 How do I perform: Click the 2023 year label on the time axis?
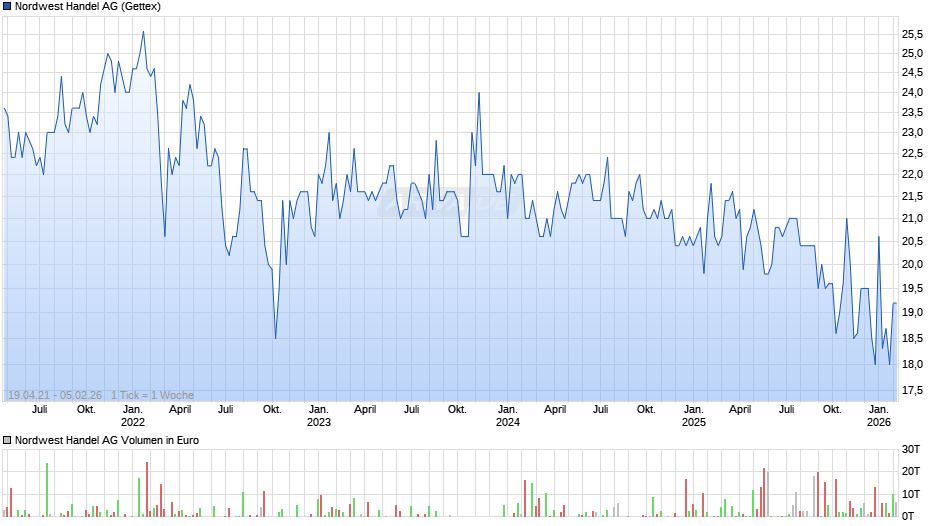point(318,422)
